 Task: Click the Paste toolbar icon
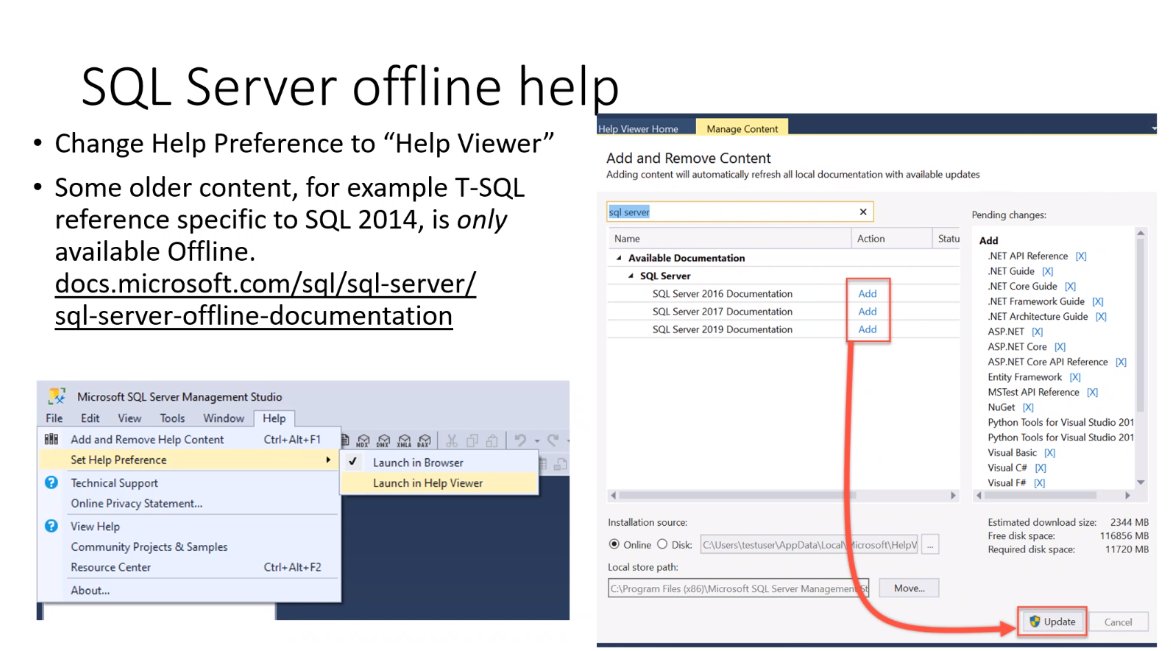492,440
